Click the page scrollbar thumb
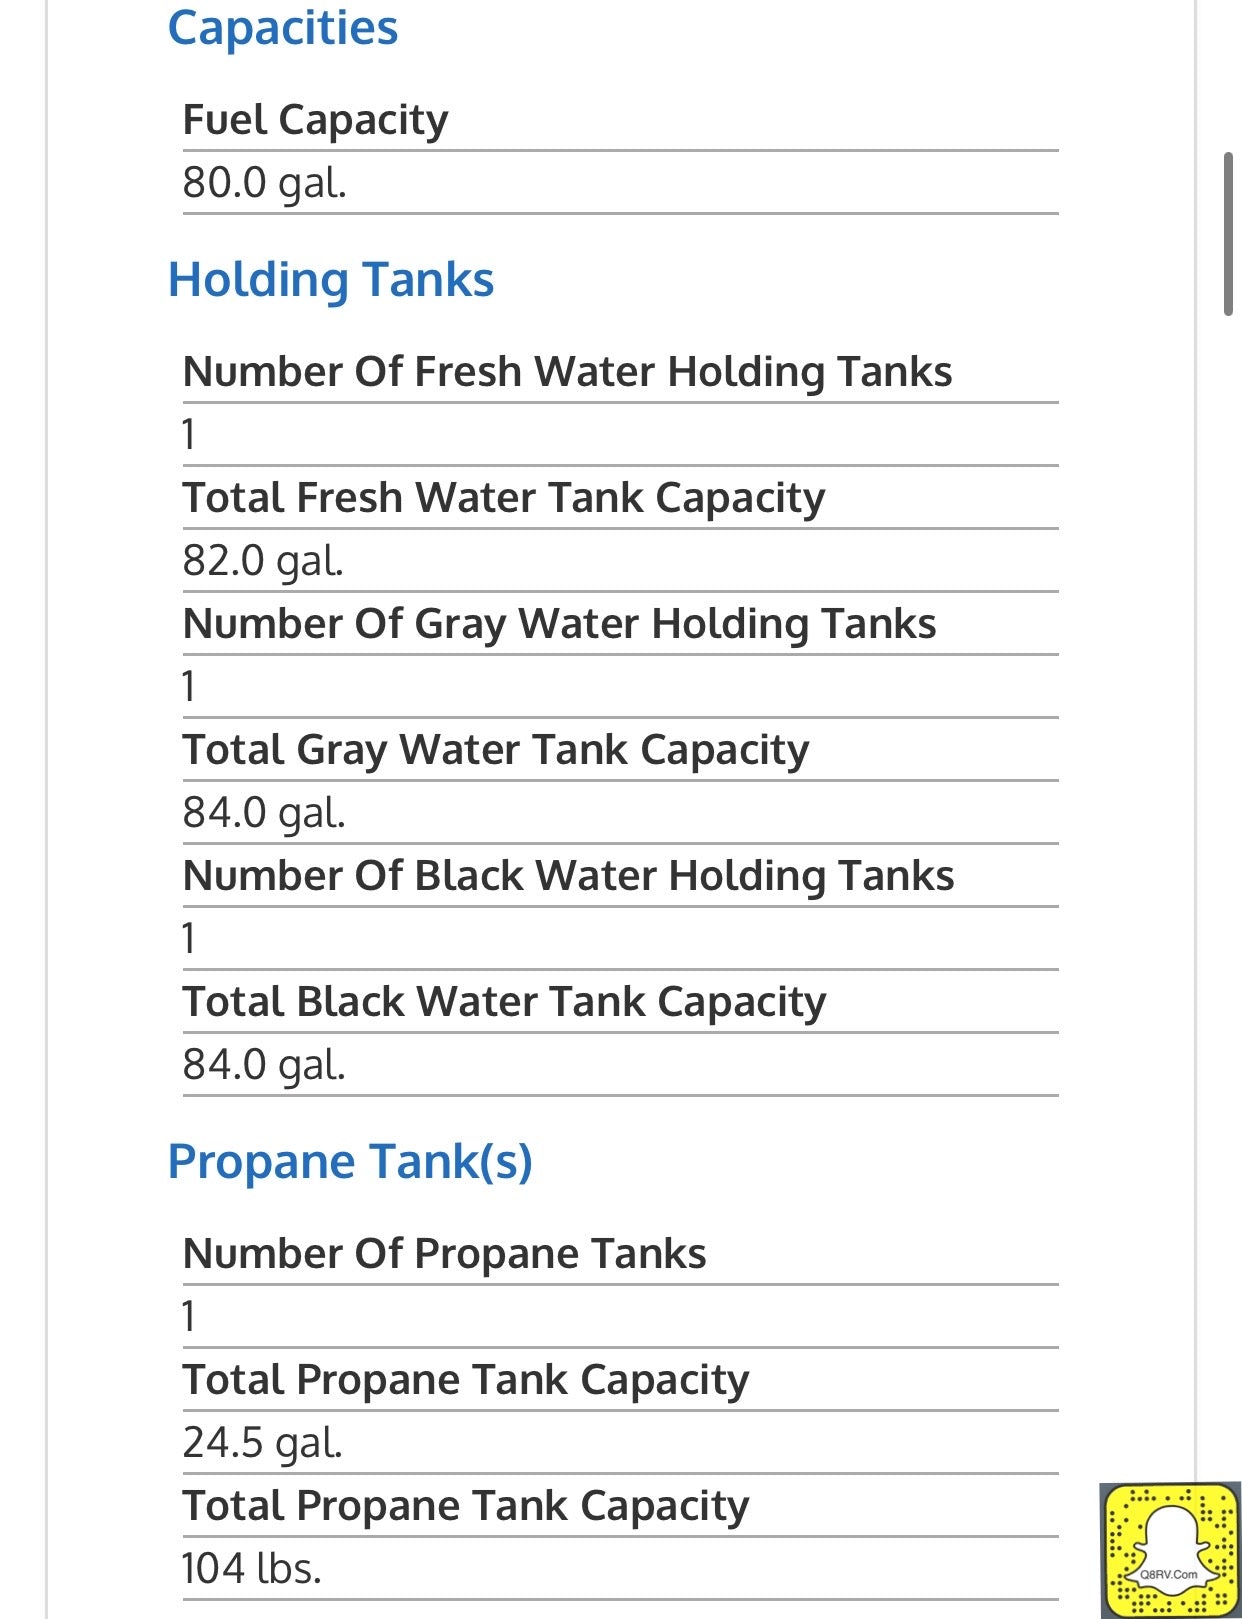Image resolution: width=1242 pixels, height=1619 pixels. coord(1228,235)
